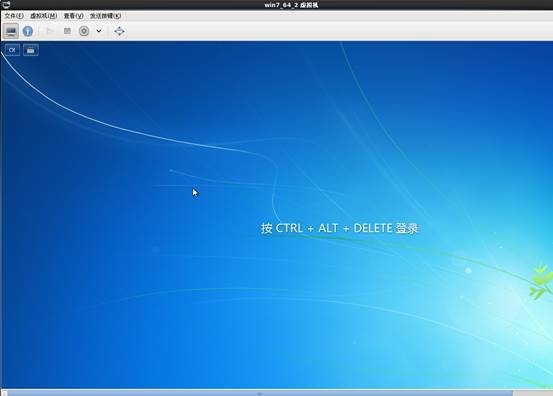The image size is (553, 396).
Task: Open the 查看(V) menu
Action: (73, 16)
